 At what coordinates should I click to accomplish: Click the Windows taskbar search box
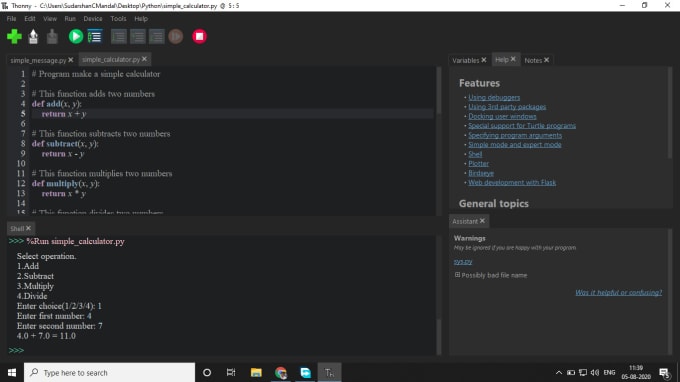109,372
